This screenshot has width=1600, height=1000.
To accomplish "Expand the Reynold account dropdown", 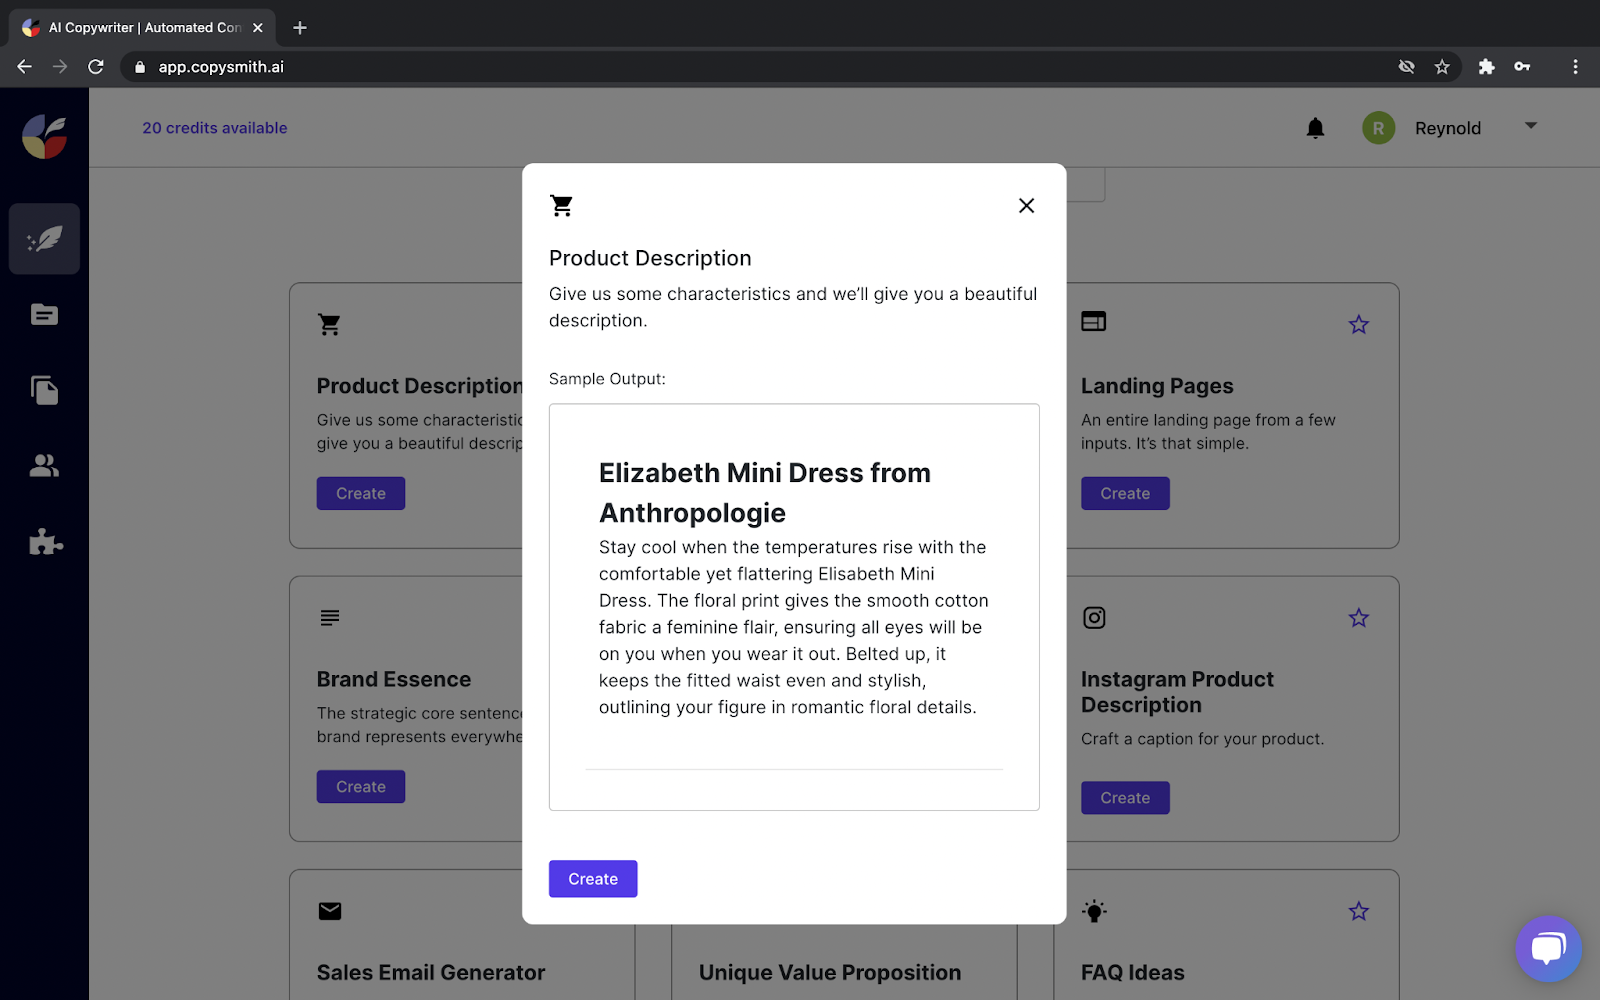I will tap(1530, 126).
